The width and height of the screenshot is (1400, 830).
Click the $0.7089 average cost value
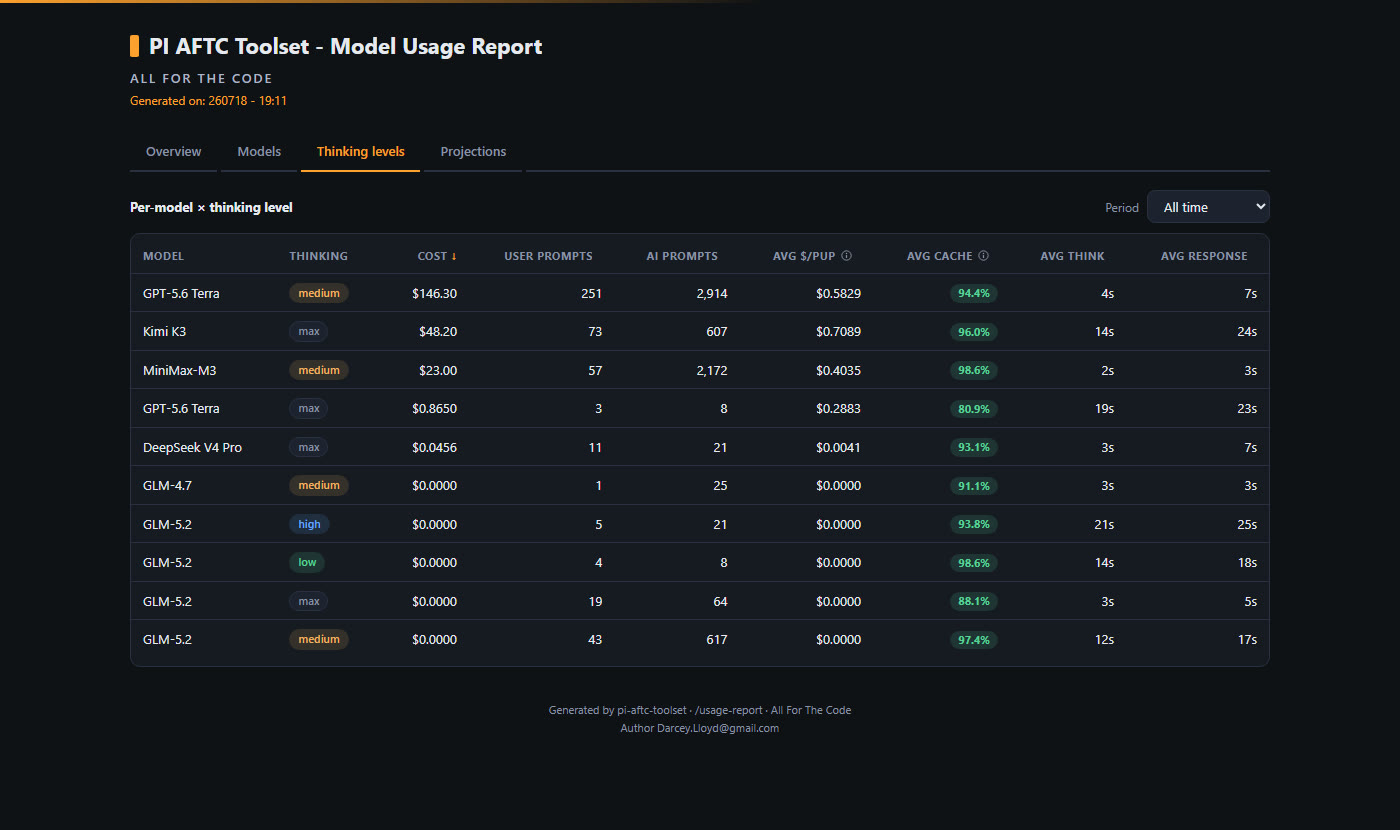tap(838, 331)
